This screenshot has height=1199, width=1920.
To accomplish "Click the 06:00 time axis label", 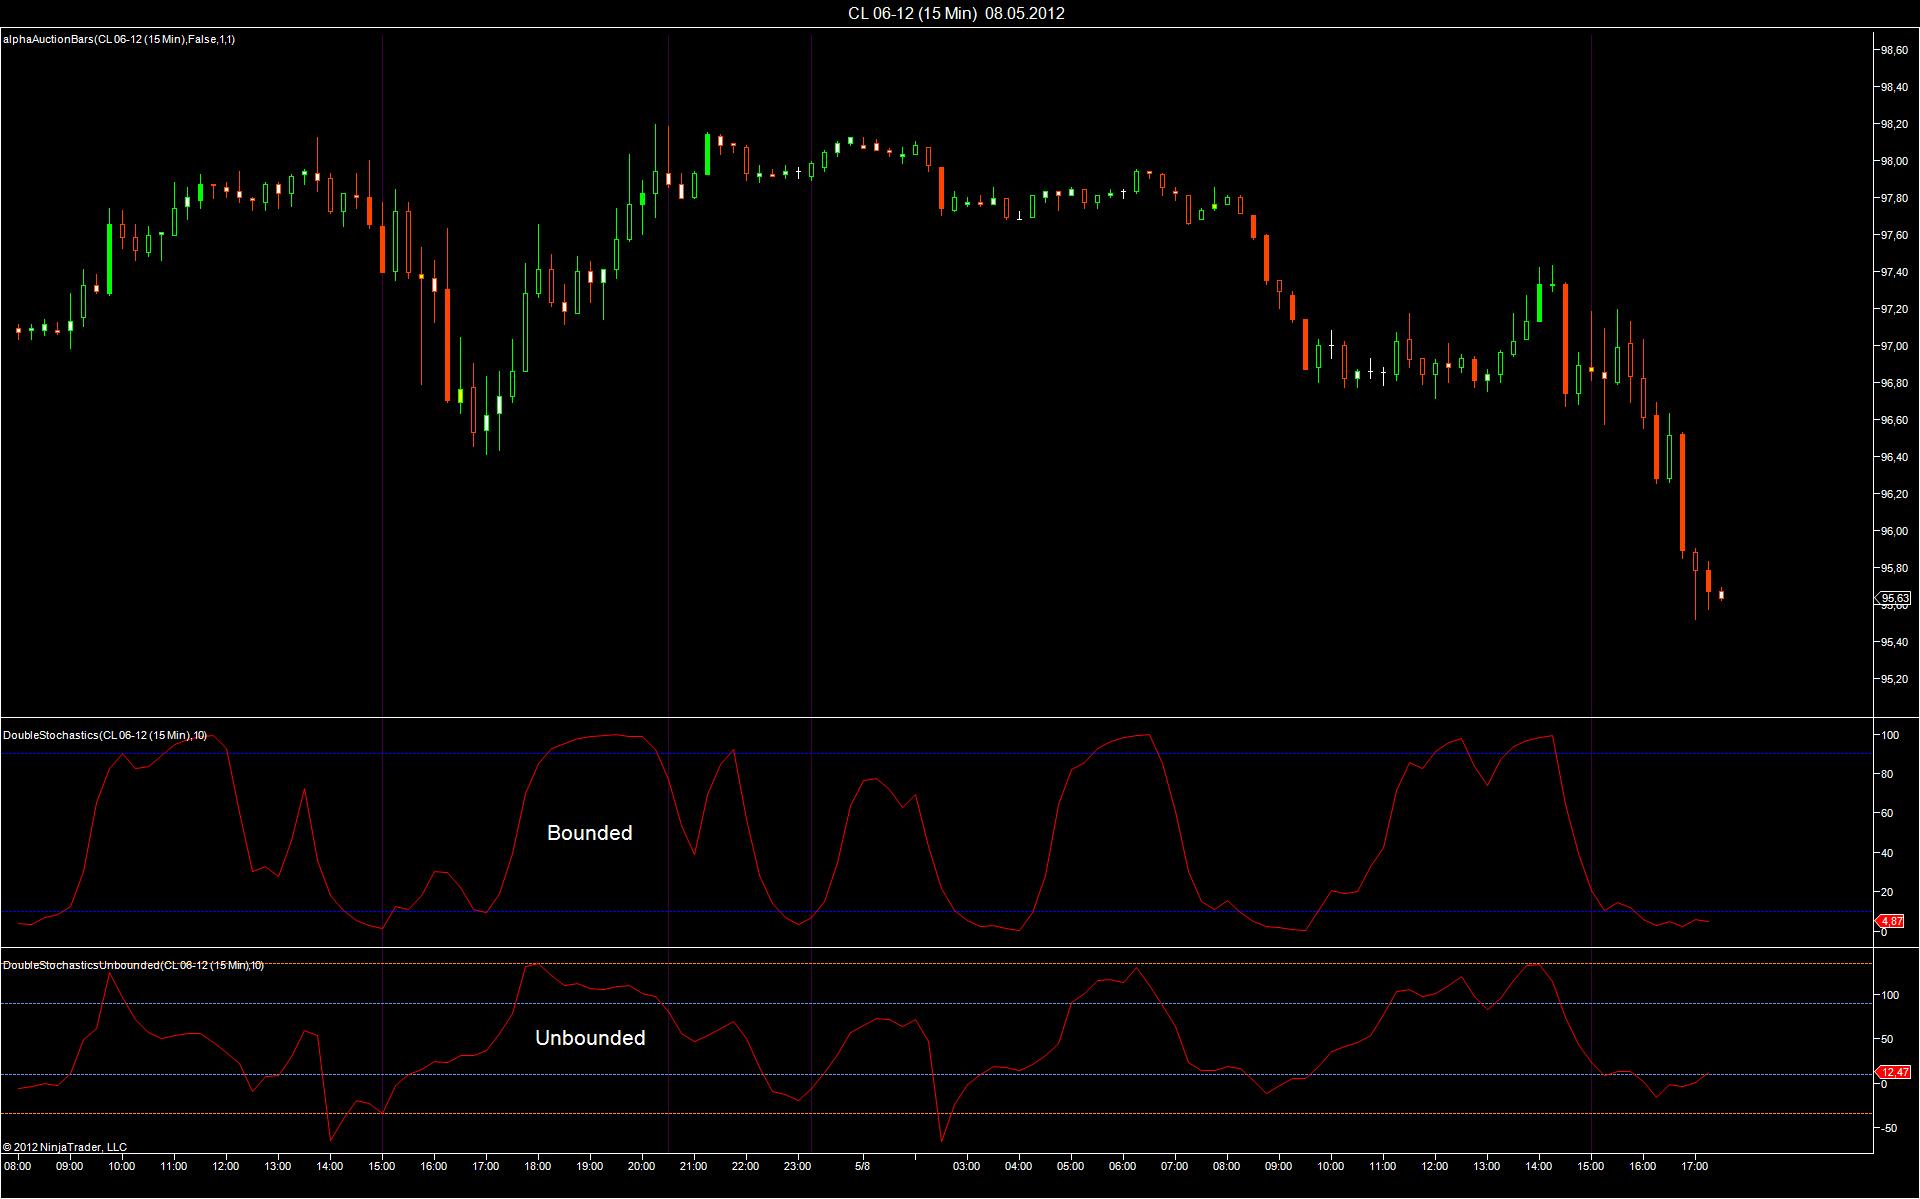I will click(x=1123, y=1166).
